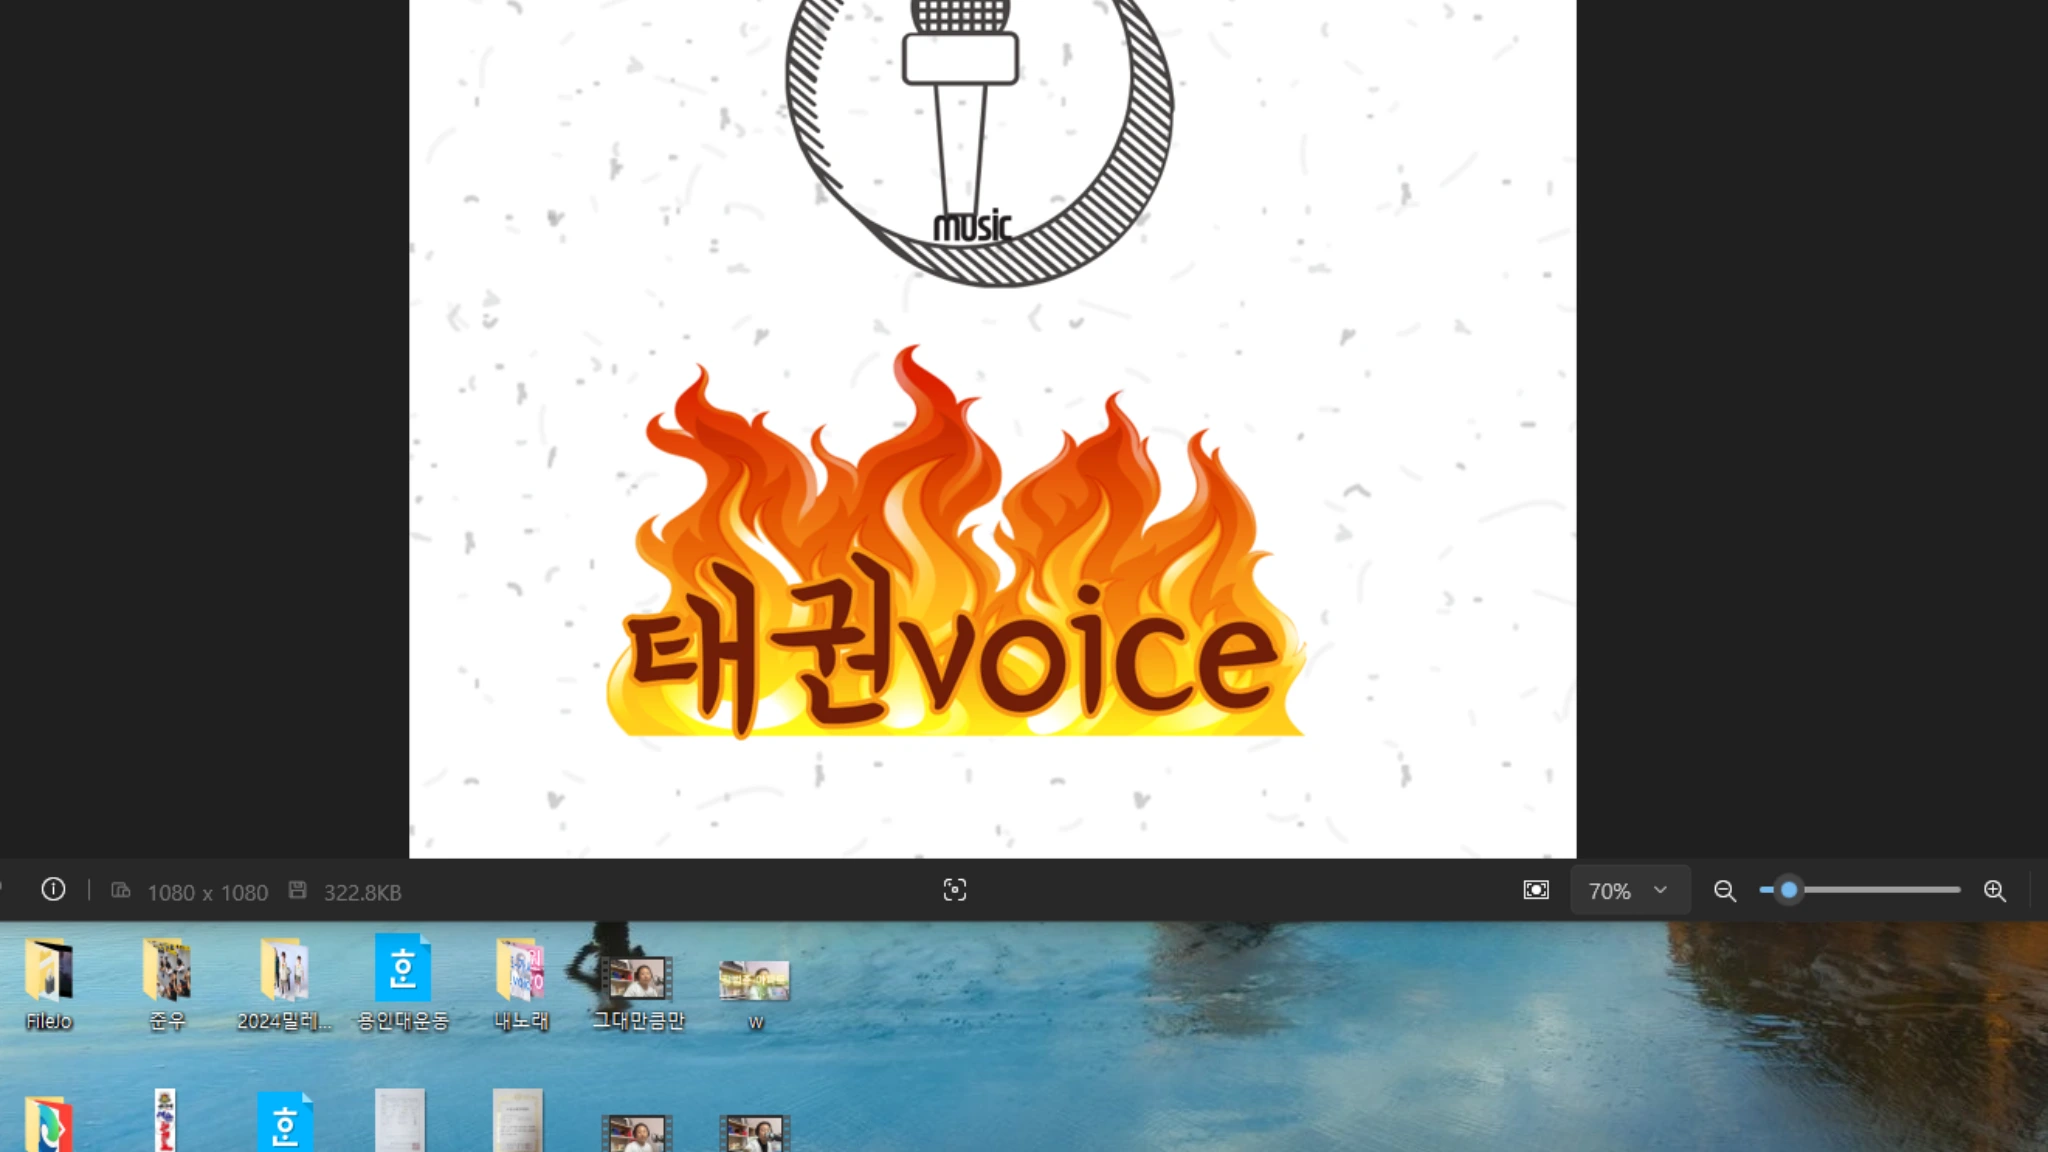The height and width of the screenshot is (1152, 2048).
Task: Click the fit-to-window icon
Action: tap(1536, 890)
